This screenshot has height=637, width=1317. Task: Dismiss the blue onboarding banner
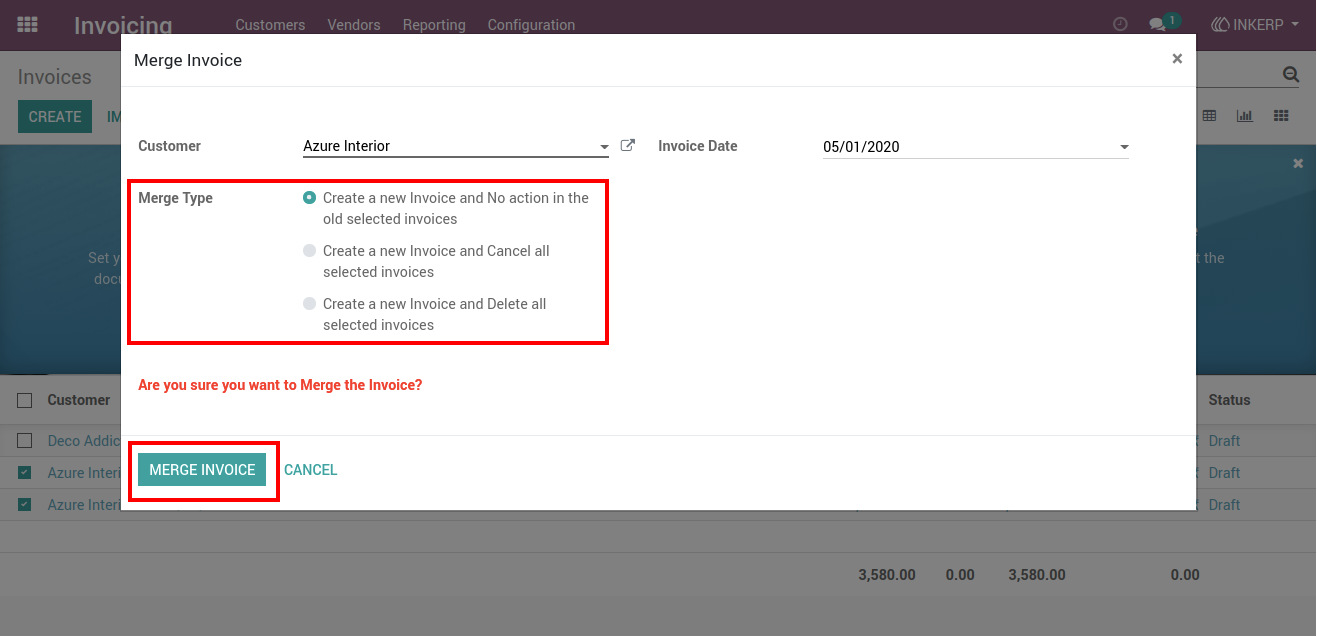[x=1298, y=163]
